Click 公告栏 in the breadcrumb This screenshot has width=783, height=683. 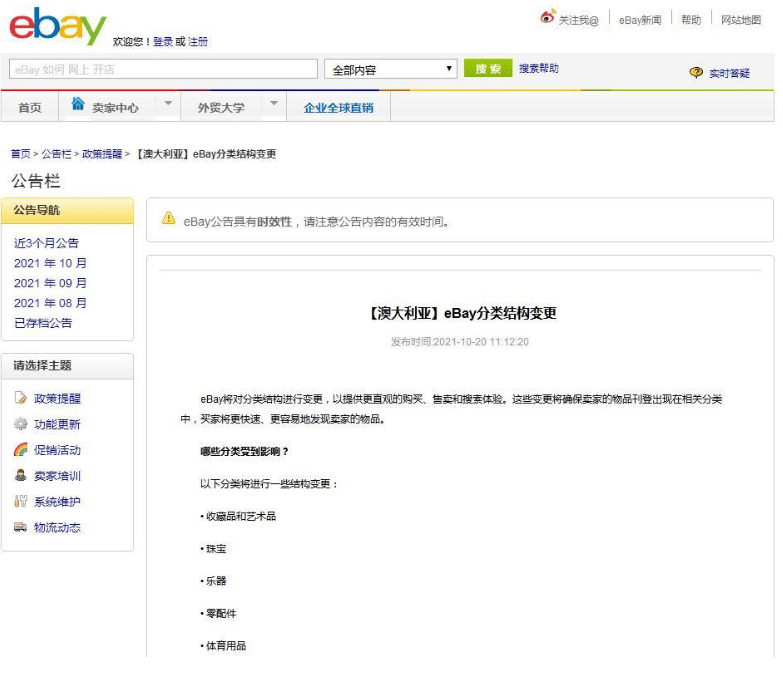pyautogui.click(x=56, y=154)
